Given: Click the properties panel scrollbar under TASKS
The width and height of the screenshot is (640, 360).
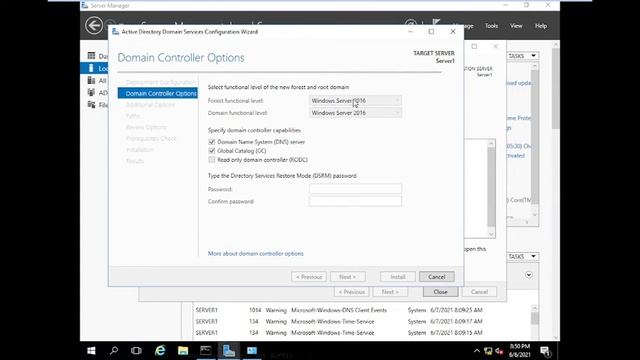Looking at the screenshot, I should coord(535,140).
